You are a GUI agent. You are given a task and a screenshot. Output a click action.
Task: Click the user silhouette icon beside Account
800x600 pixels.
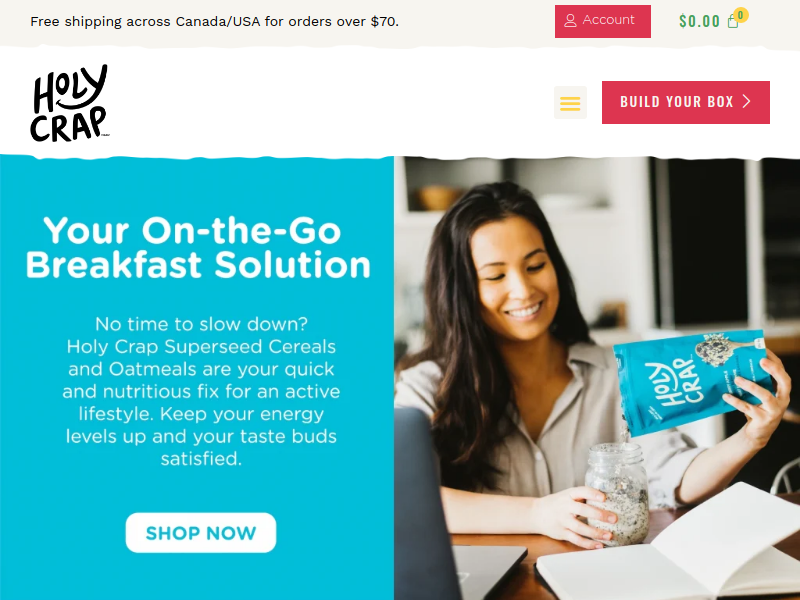[570, 21]
